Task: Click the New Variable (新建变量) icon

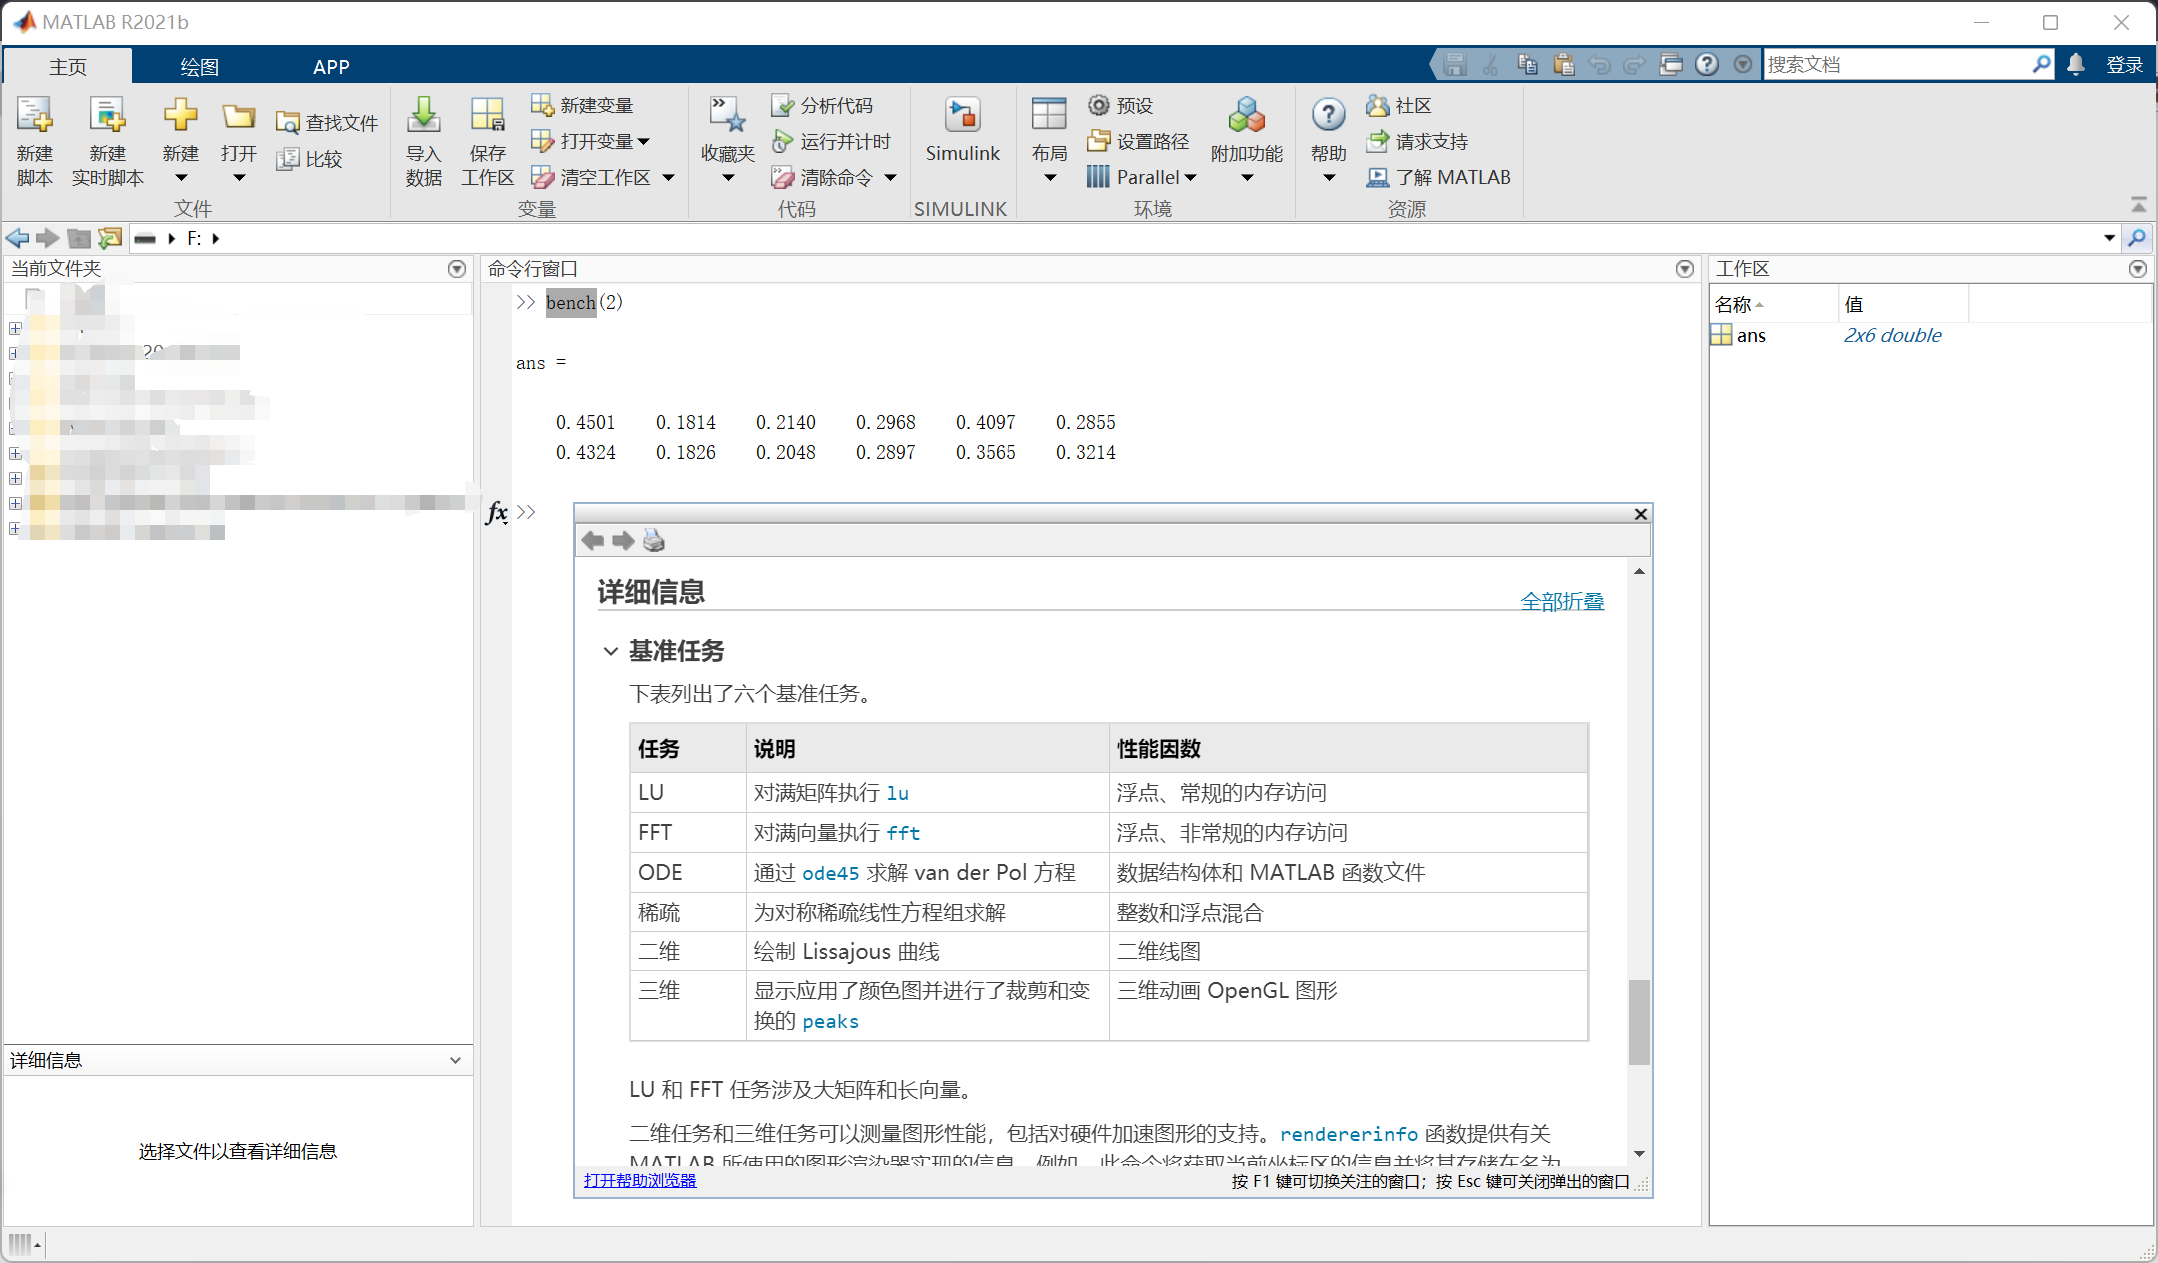Action: 542,105
